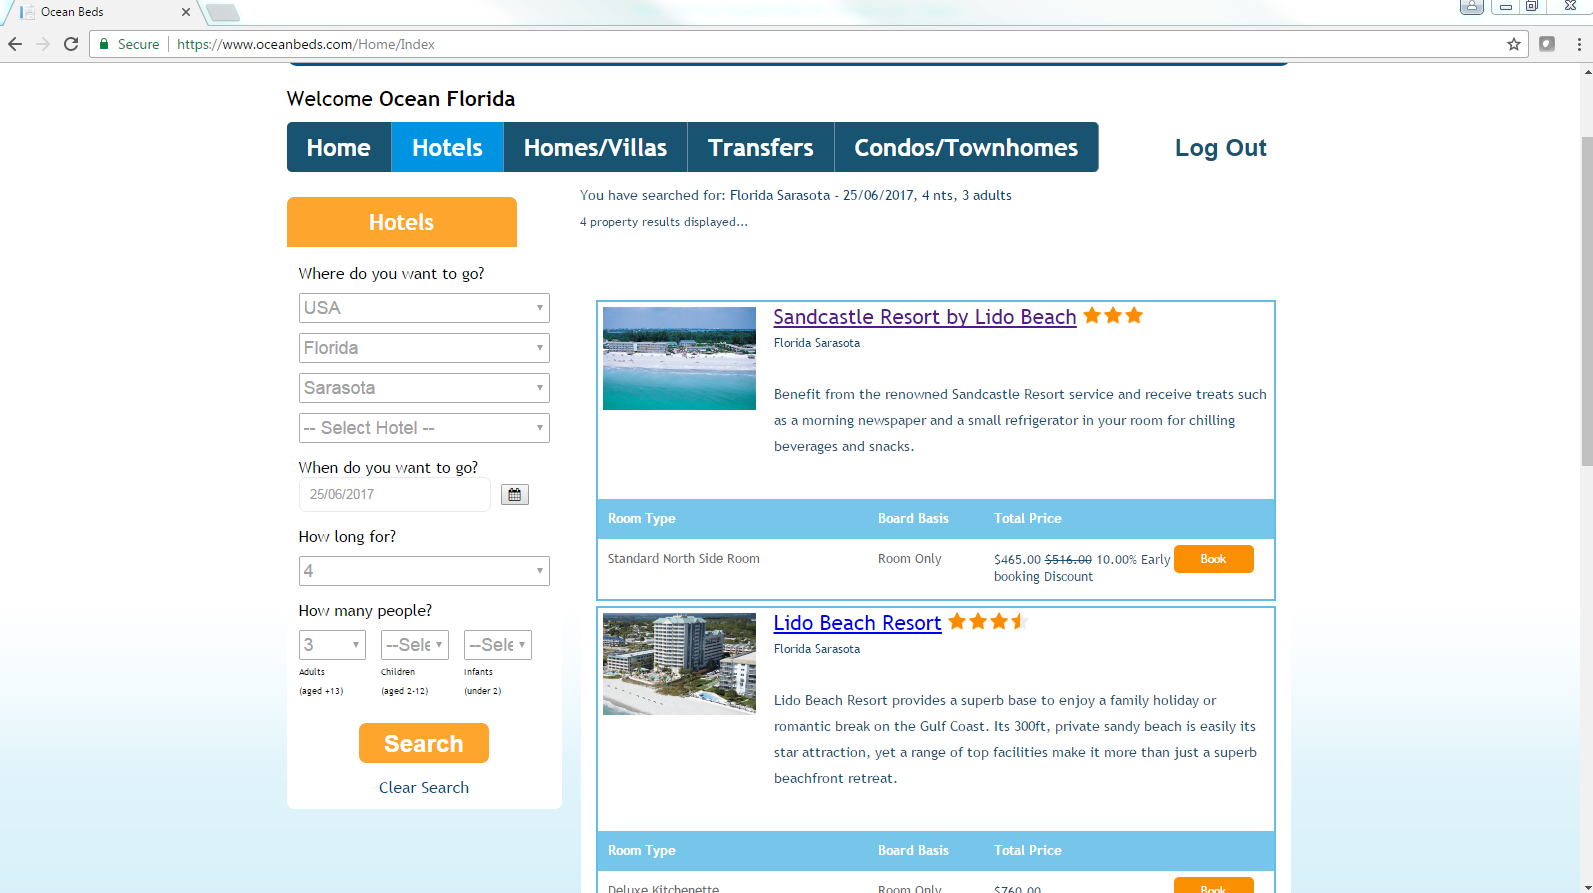Open the calendar date picker icon
The image size is (1593, 893).
515,495
